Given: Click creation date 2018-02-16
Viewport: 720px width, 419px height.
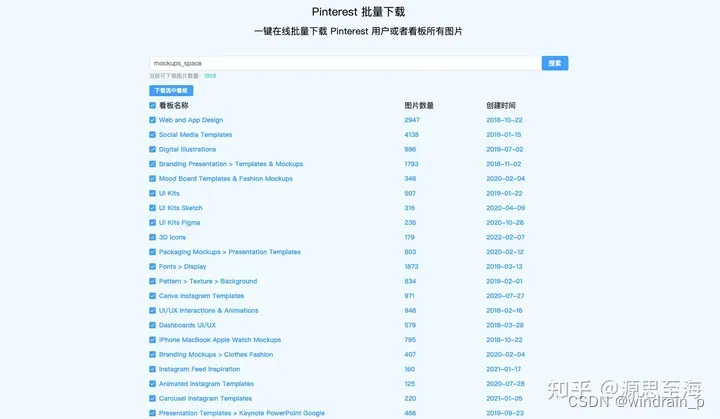Looking at the screenshot, I should coord(504,311).
